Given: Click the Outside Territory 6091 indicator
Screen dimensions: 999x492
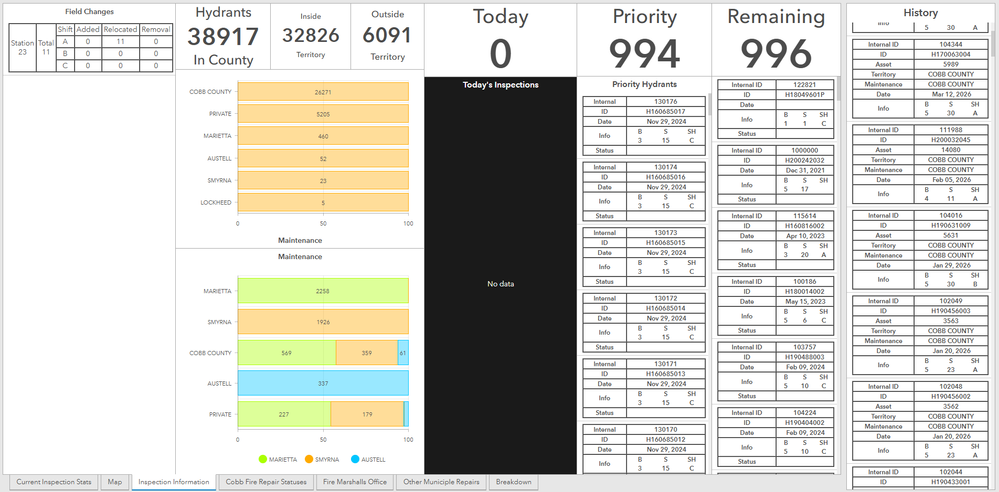Looking at the screenshot, I should [387, 37].
